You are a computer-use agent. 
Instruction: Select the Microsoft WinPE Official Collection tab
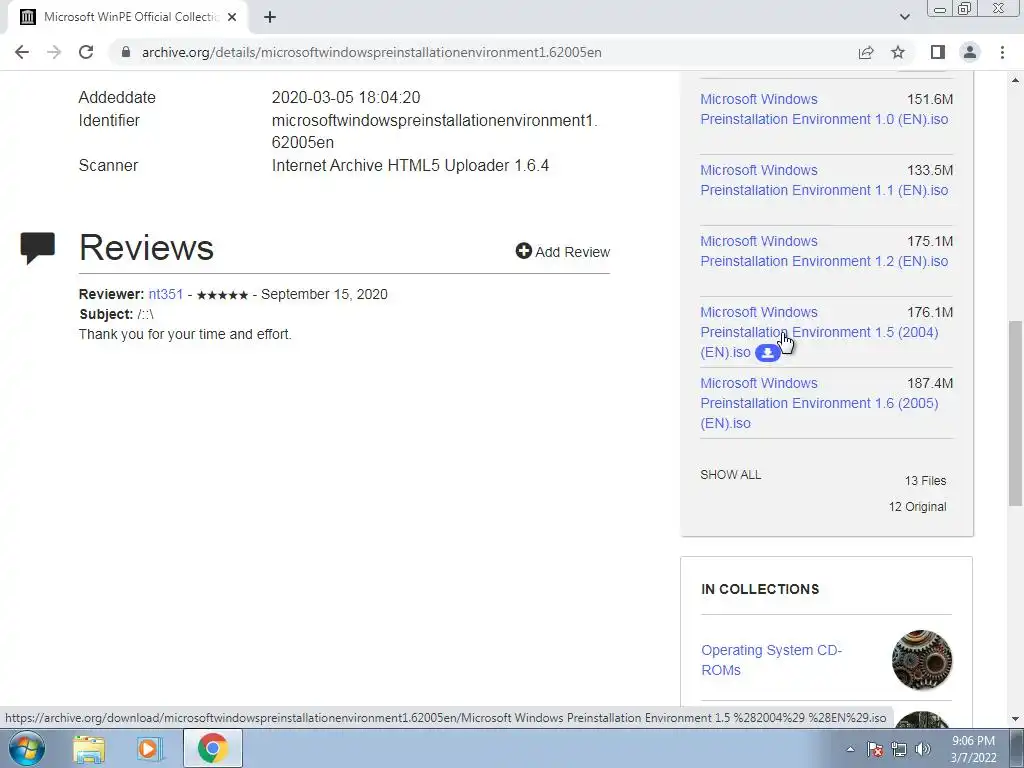coord(130,18)
